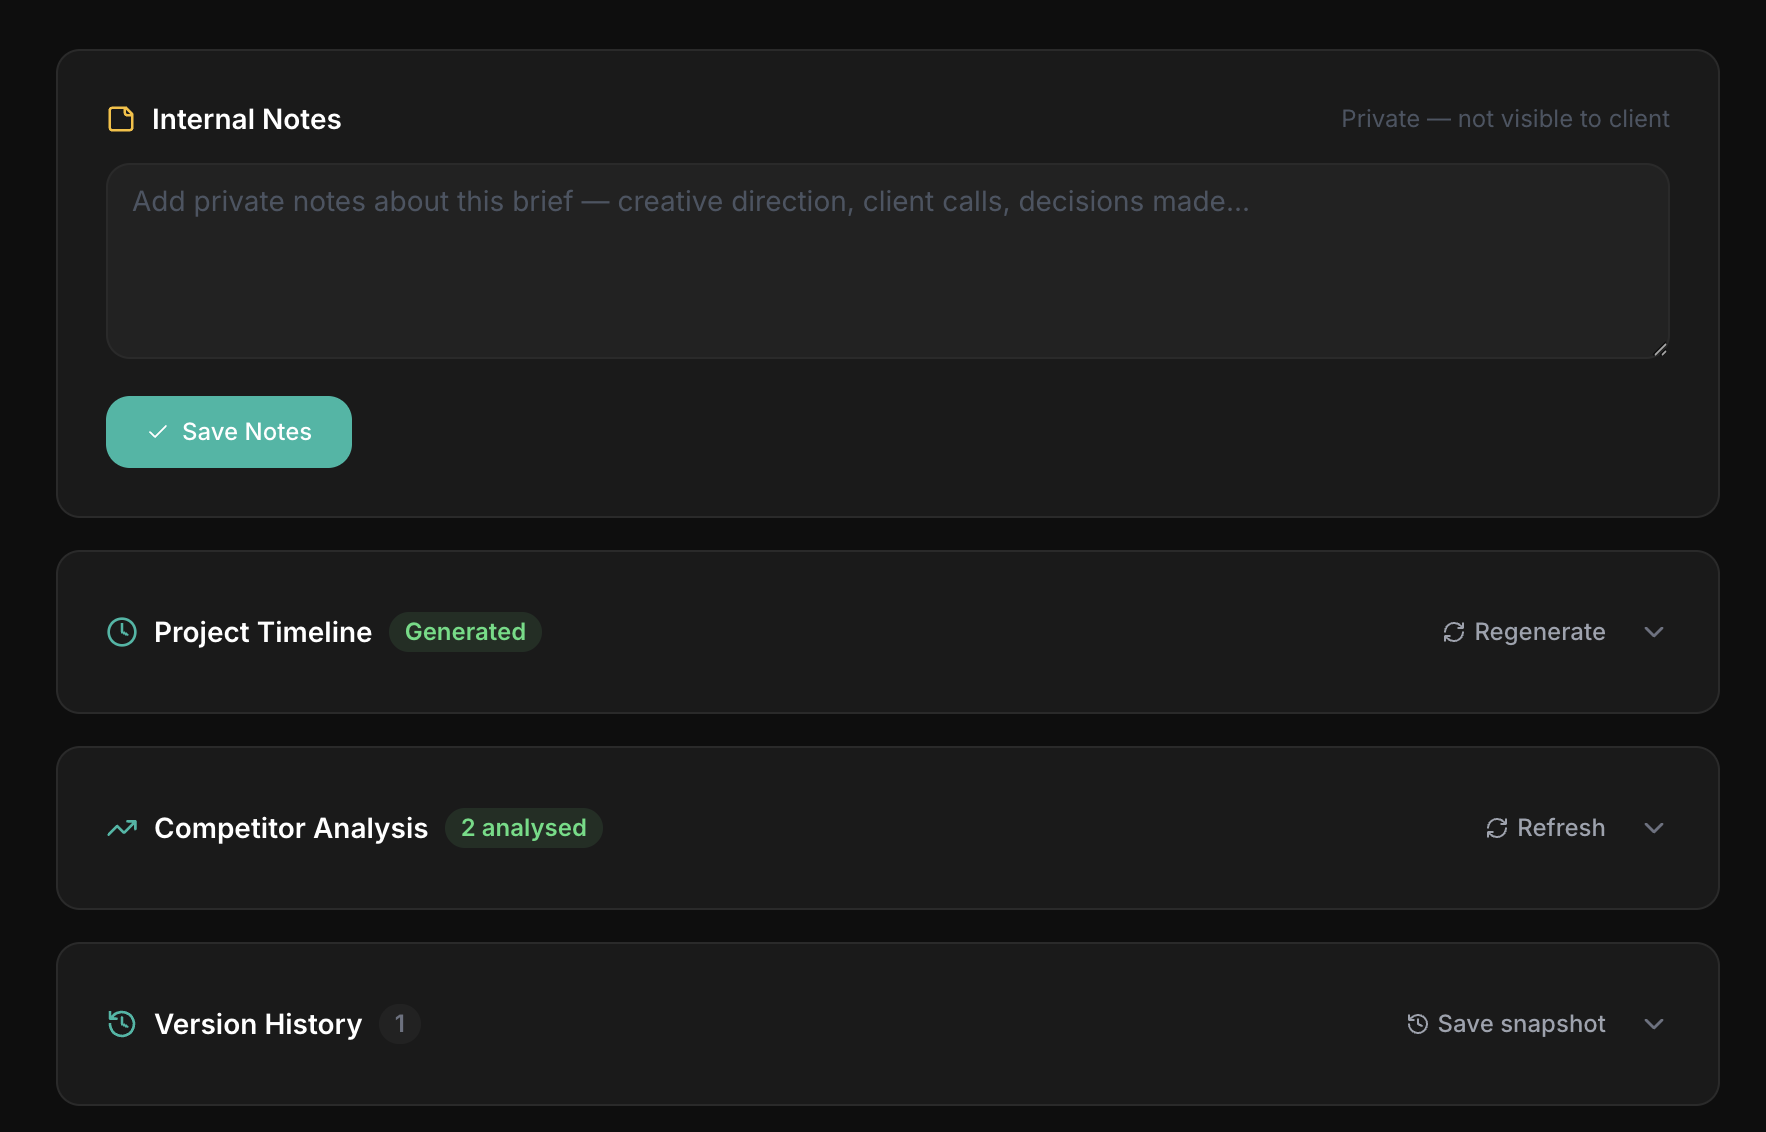Click the 2 analysed badge
The height and width of the screenshot is (1132, 1766).
[524, 827]
